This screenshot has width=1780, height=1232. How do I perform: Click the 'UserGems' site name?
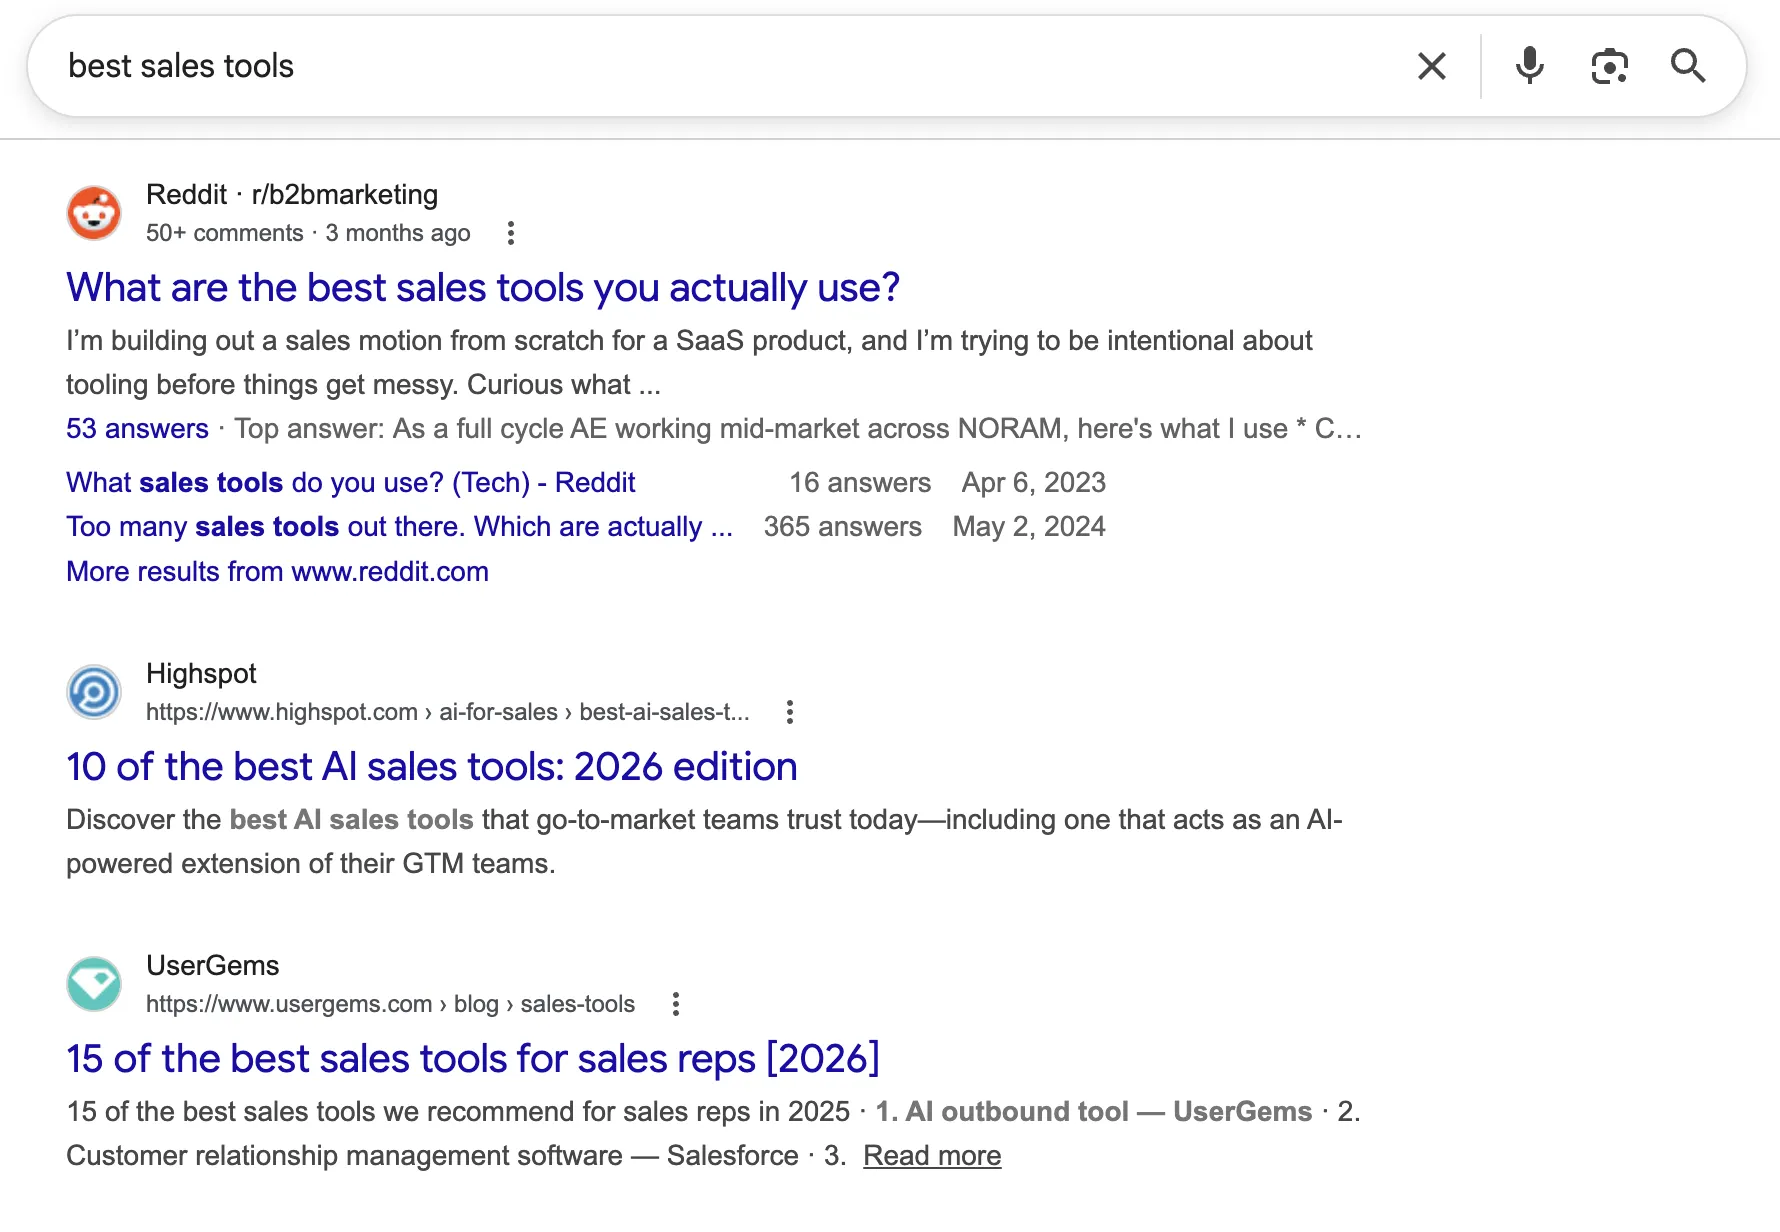click(x=212, y=966)
